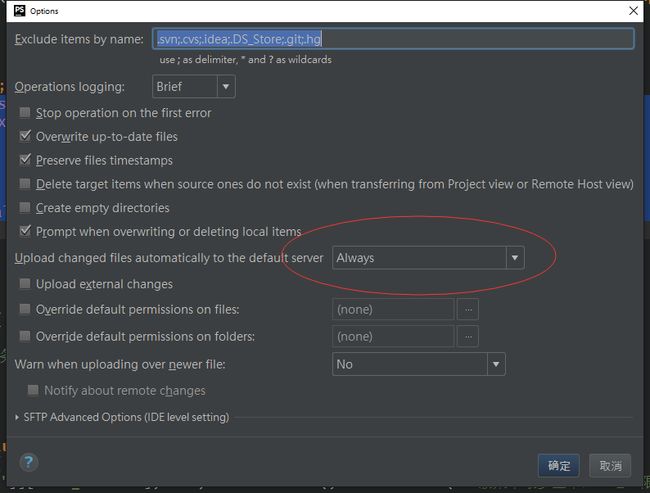The height and width of the screenshot is (493, 650).
Task: Open browse button for folder permissions
Action: 468,336
